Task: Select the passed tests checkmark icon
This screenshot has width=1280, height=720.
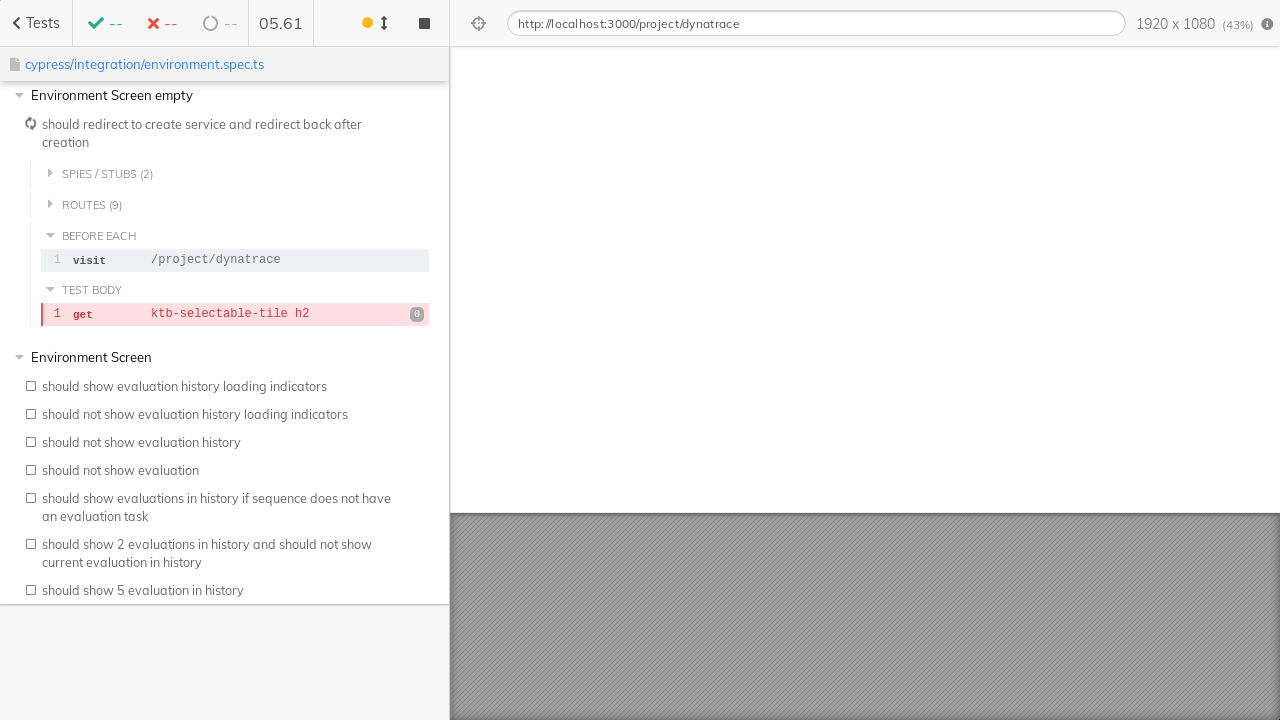Action: click(95, 23)
